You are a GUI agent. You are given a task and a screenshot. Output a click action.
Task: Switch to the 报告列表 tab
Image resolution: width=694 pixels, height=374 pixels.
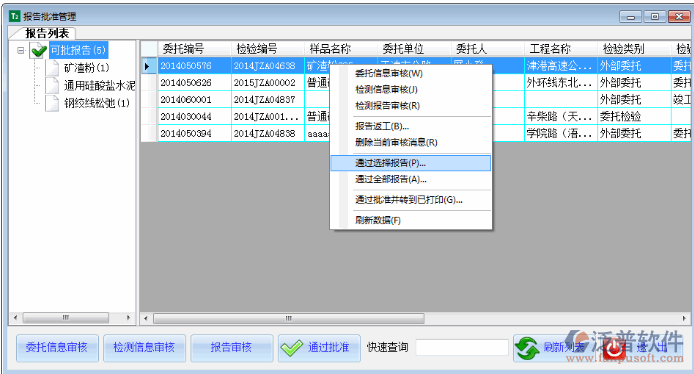[x=46, y=33]
